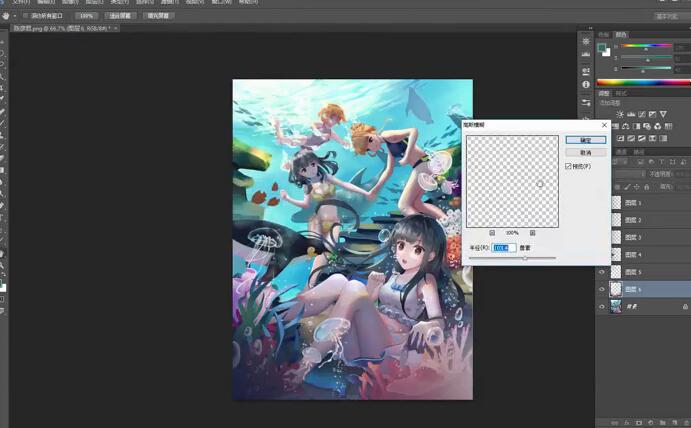Zoom out the blur dialog preview
The height and width of the screenshot is (428, 691).
[492, 233]
